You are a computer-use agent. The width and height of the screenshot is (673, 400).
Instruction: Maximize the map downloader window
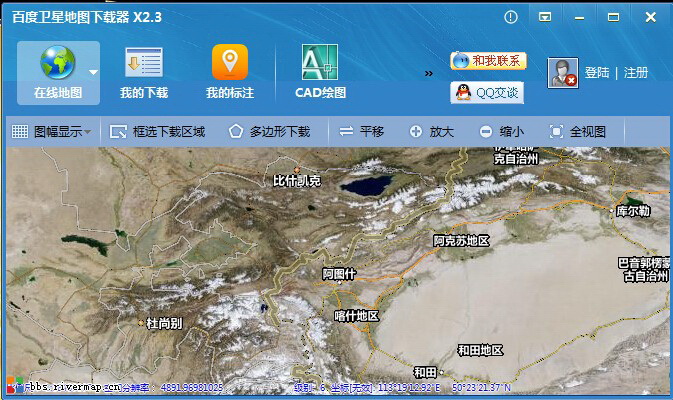pos(613,17)
